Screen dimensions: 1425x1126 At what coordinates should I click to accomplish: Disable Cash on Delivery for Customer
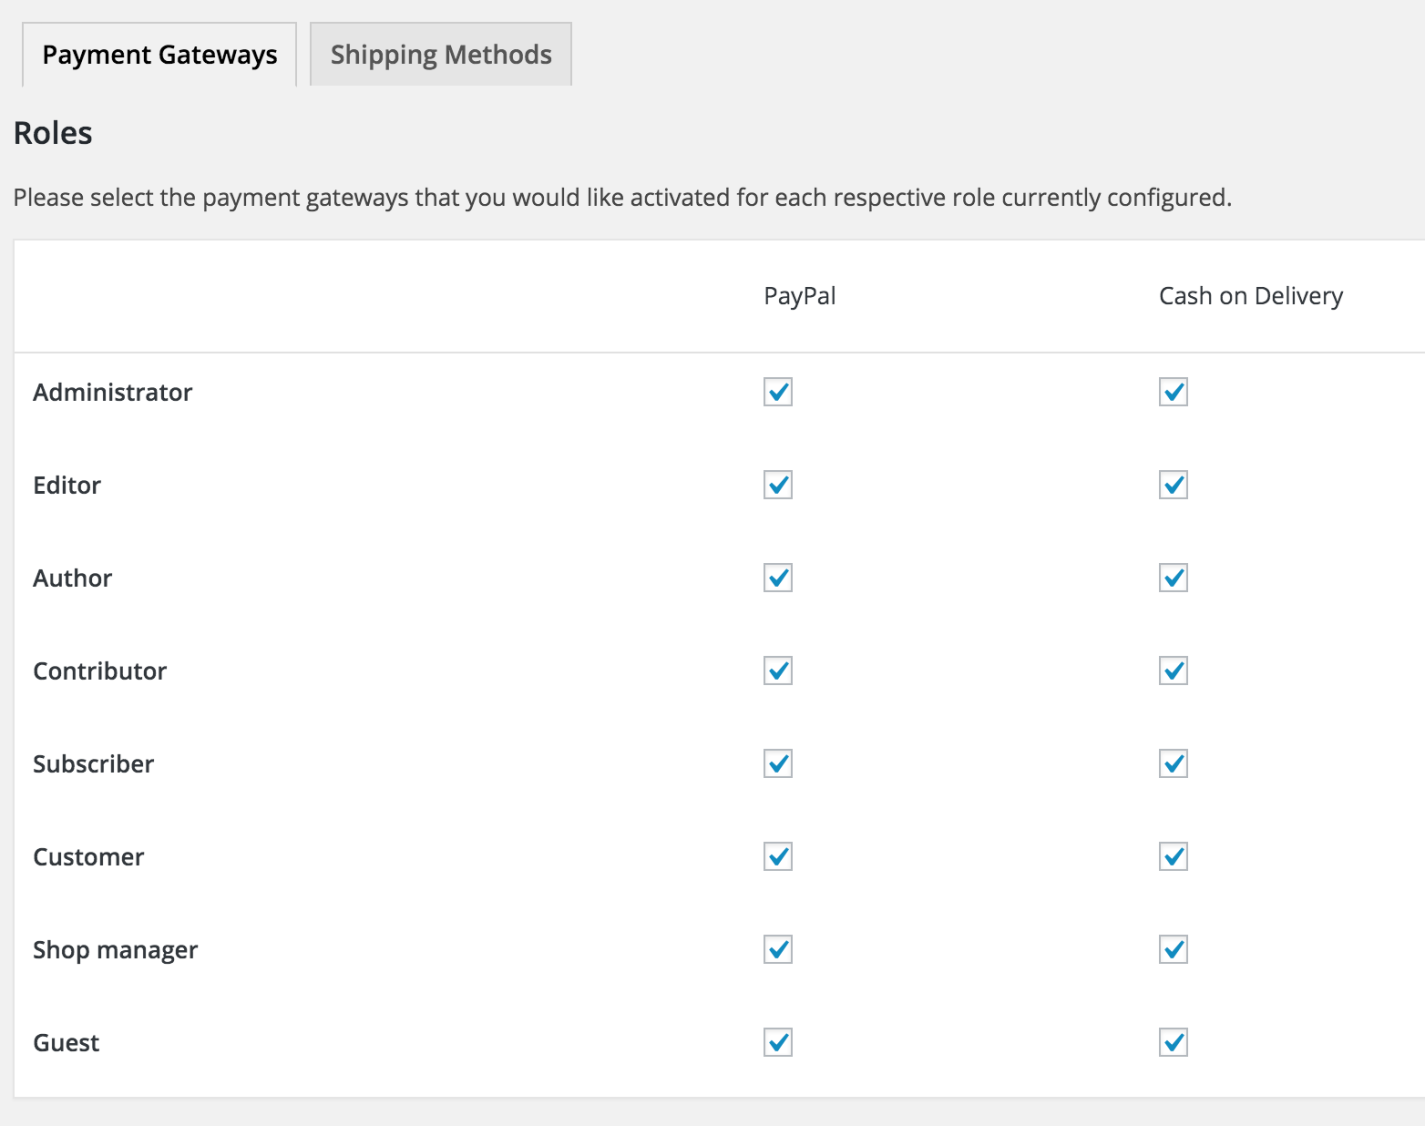tap(1172, 856)
